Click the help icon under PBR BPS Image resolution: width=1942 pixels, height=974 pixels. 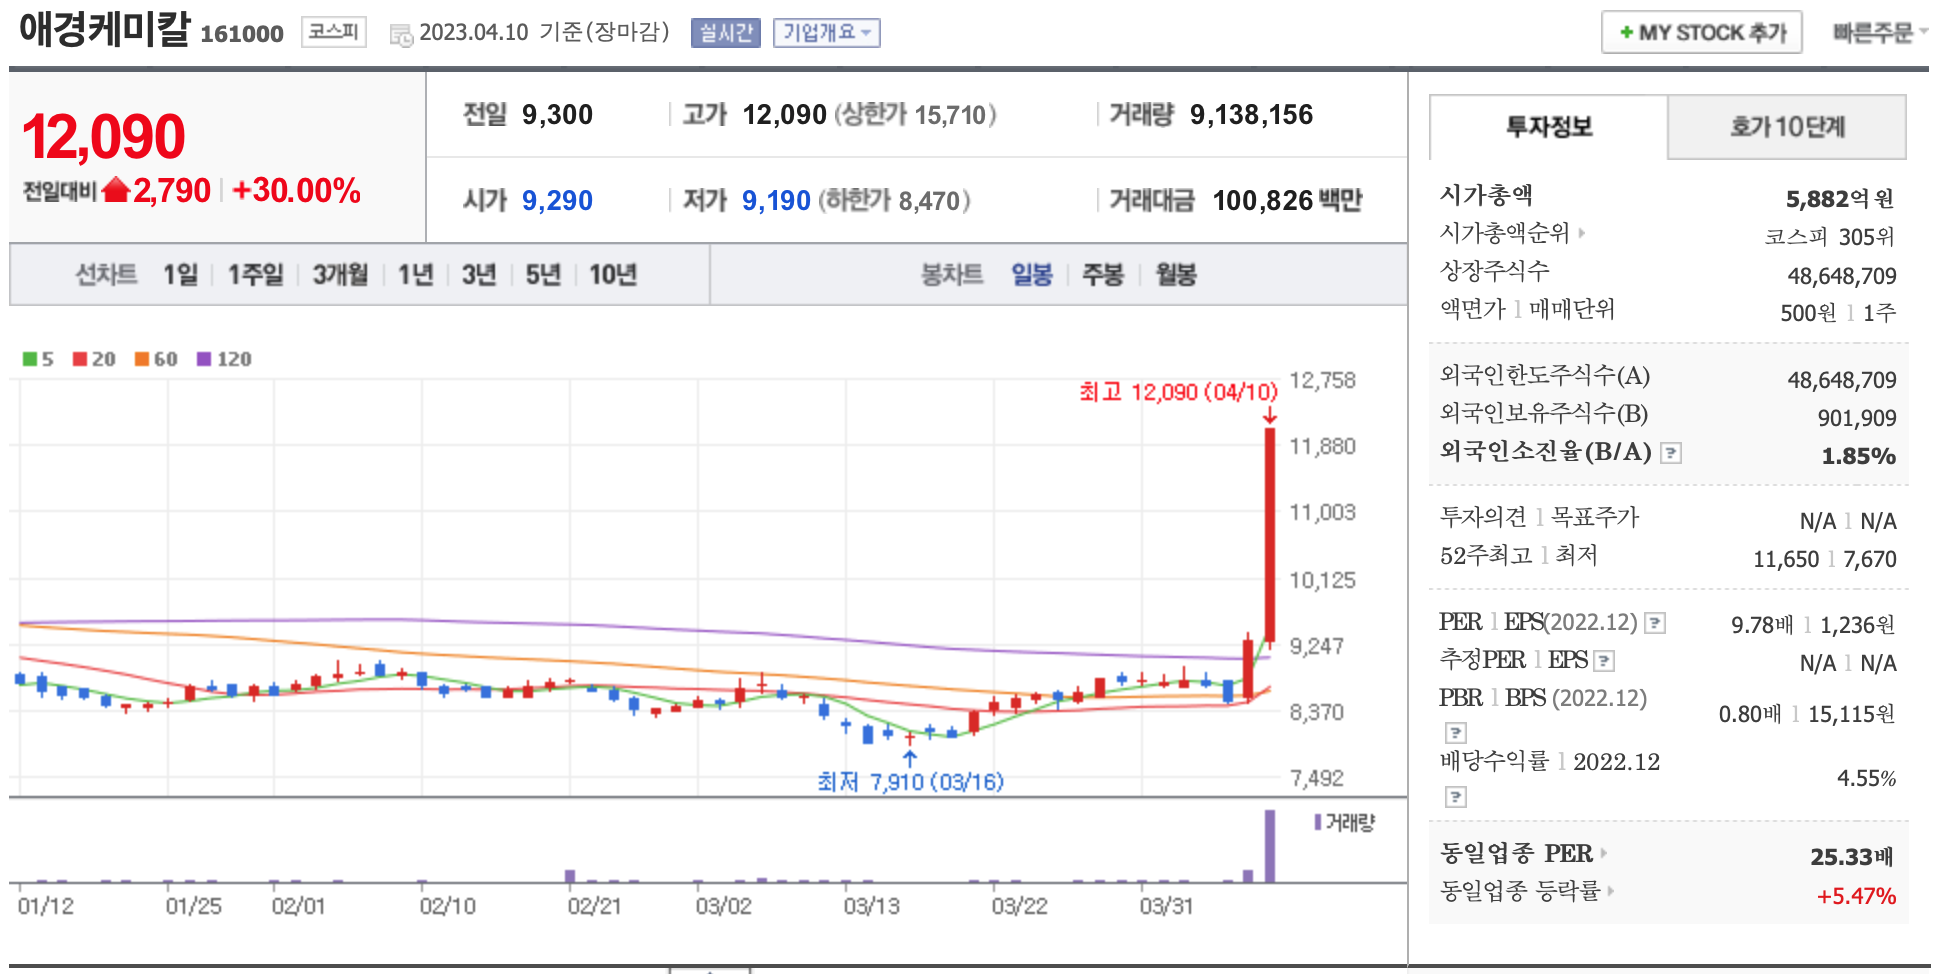(1456, 733)
